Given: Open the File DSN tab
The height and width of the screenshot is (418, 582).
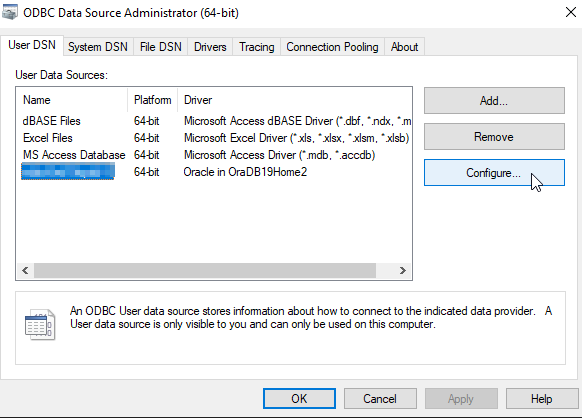Looking at the screenshot, I should 160,47.
